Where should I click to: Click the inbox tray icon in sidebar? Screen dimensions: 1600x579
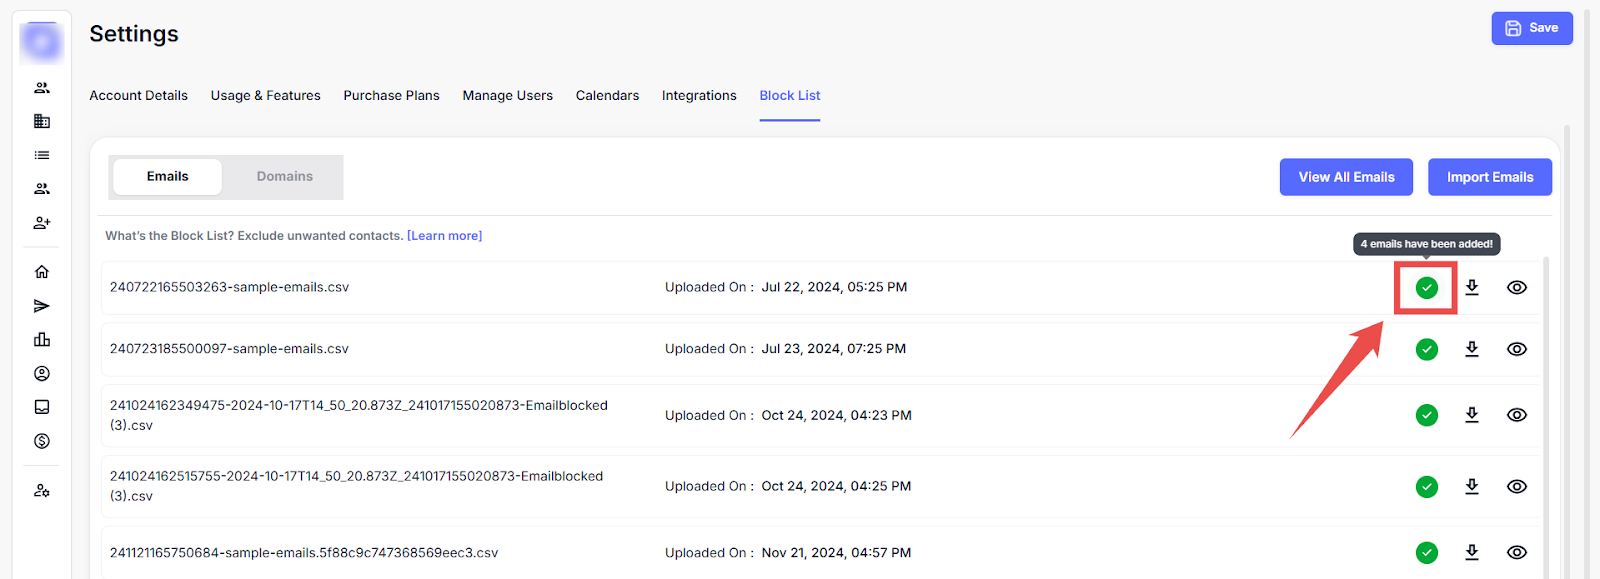tap(42, 407)
